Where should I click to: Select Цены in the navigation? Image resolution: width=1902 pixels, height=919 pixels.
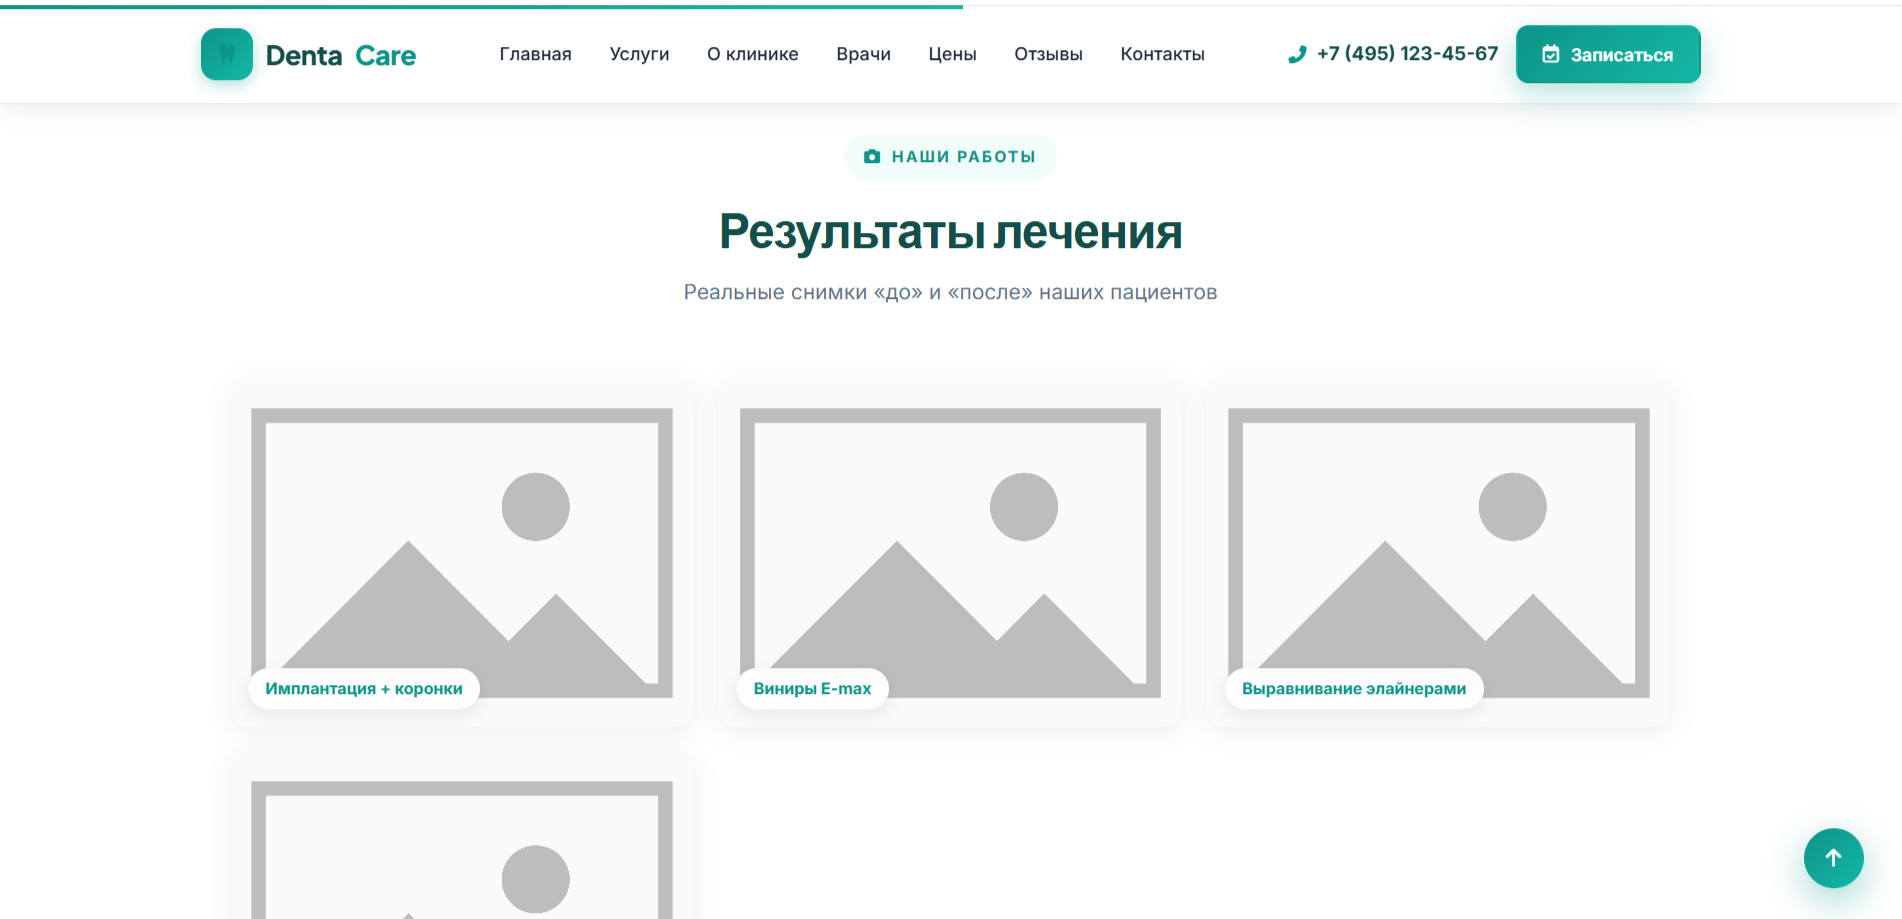click(952, 54)
